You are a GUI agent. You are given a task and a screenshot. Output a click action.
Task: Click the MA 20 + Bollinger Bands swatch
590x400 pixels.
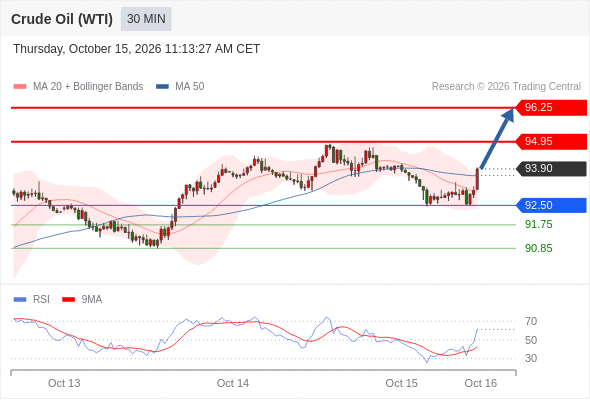pyautogui.click(x=20, y=87)
